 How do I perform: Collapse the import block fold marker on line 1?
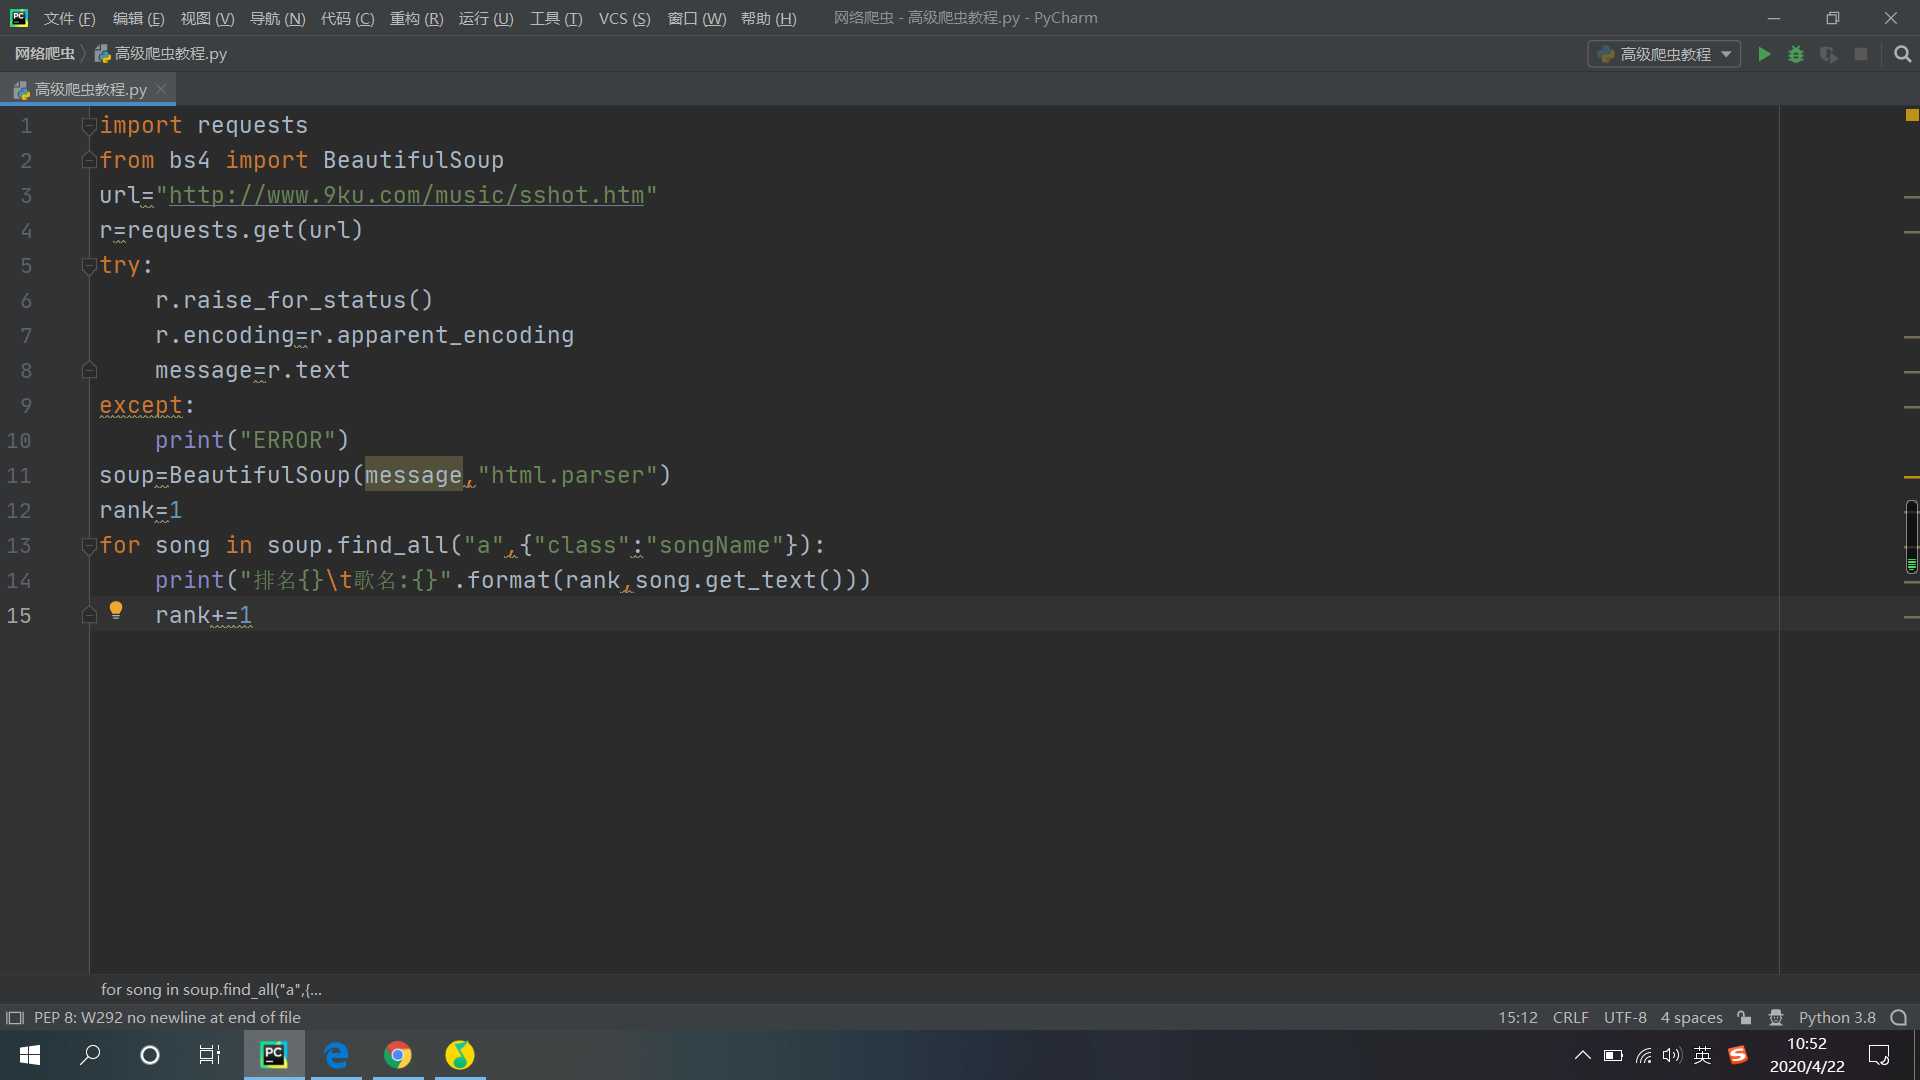click(89, 125)
